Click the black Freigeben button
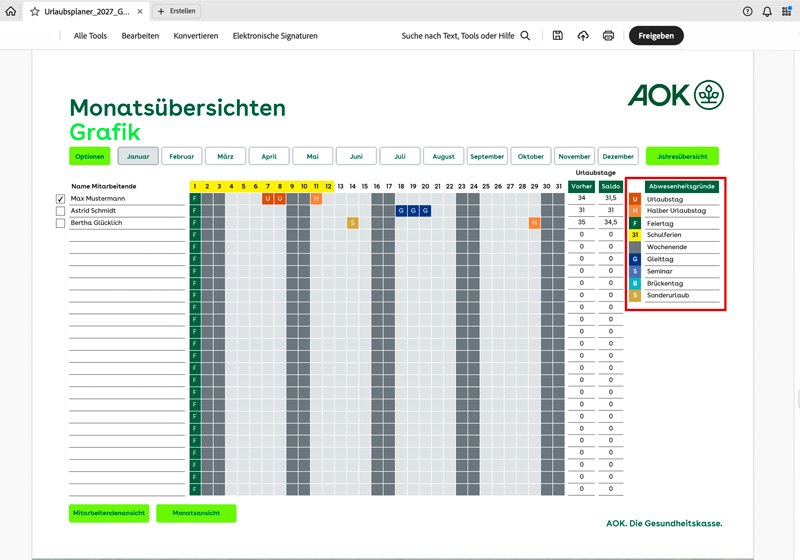800x560 pixels. pyautogui.click(x=656, y=36)
